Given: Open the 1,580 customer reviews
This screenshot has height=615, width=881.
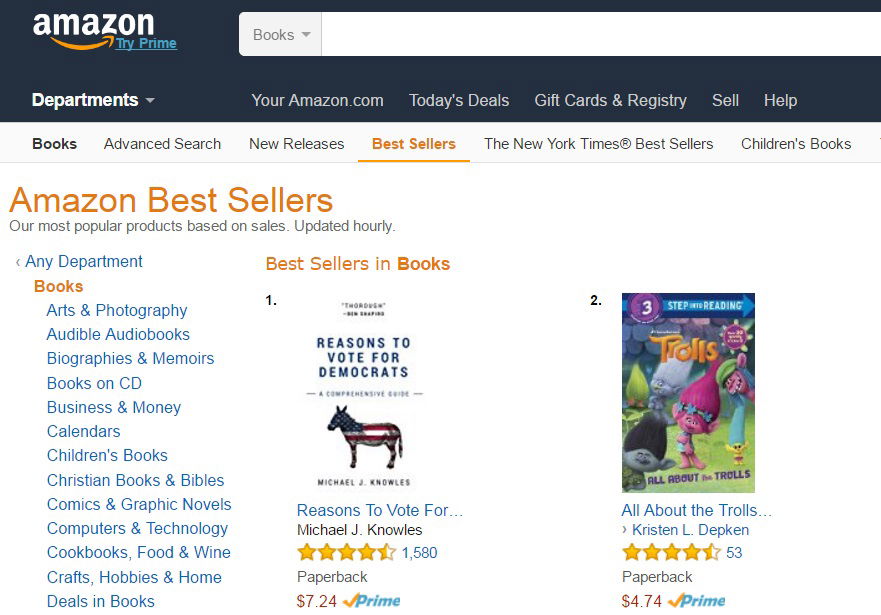Looking at the screenshot, I should 419,553.
